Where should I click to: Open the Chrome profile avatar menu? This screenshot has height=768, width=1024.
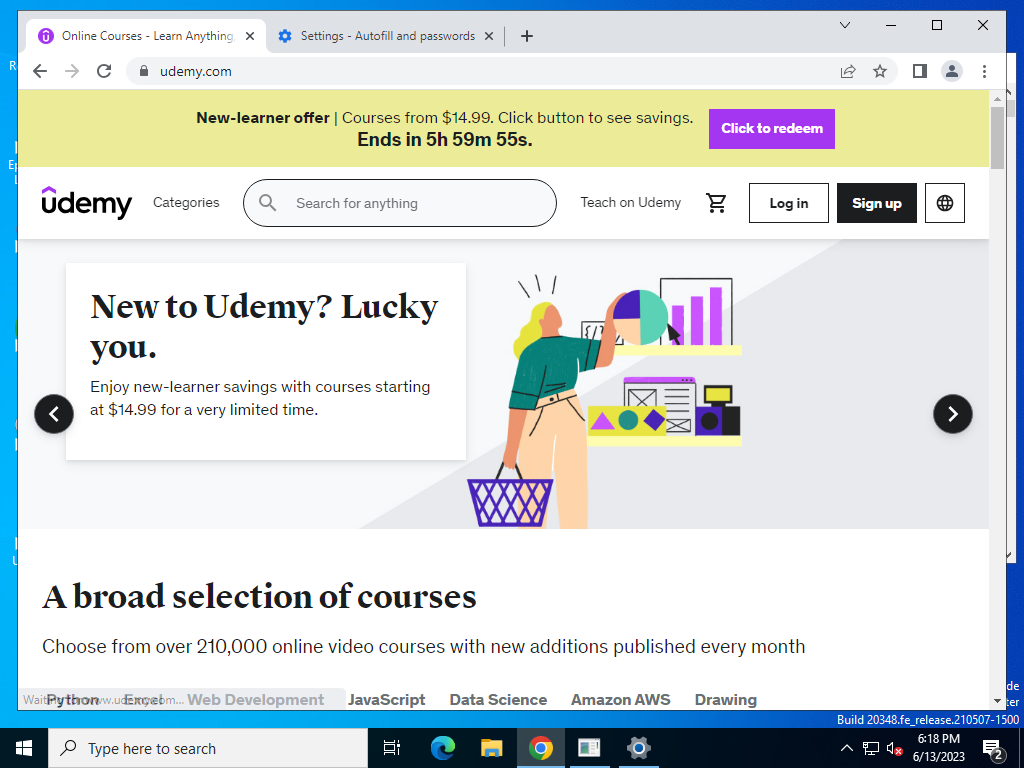pos(952,71)
